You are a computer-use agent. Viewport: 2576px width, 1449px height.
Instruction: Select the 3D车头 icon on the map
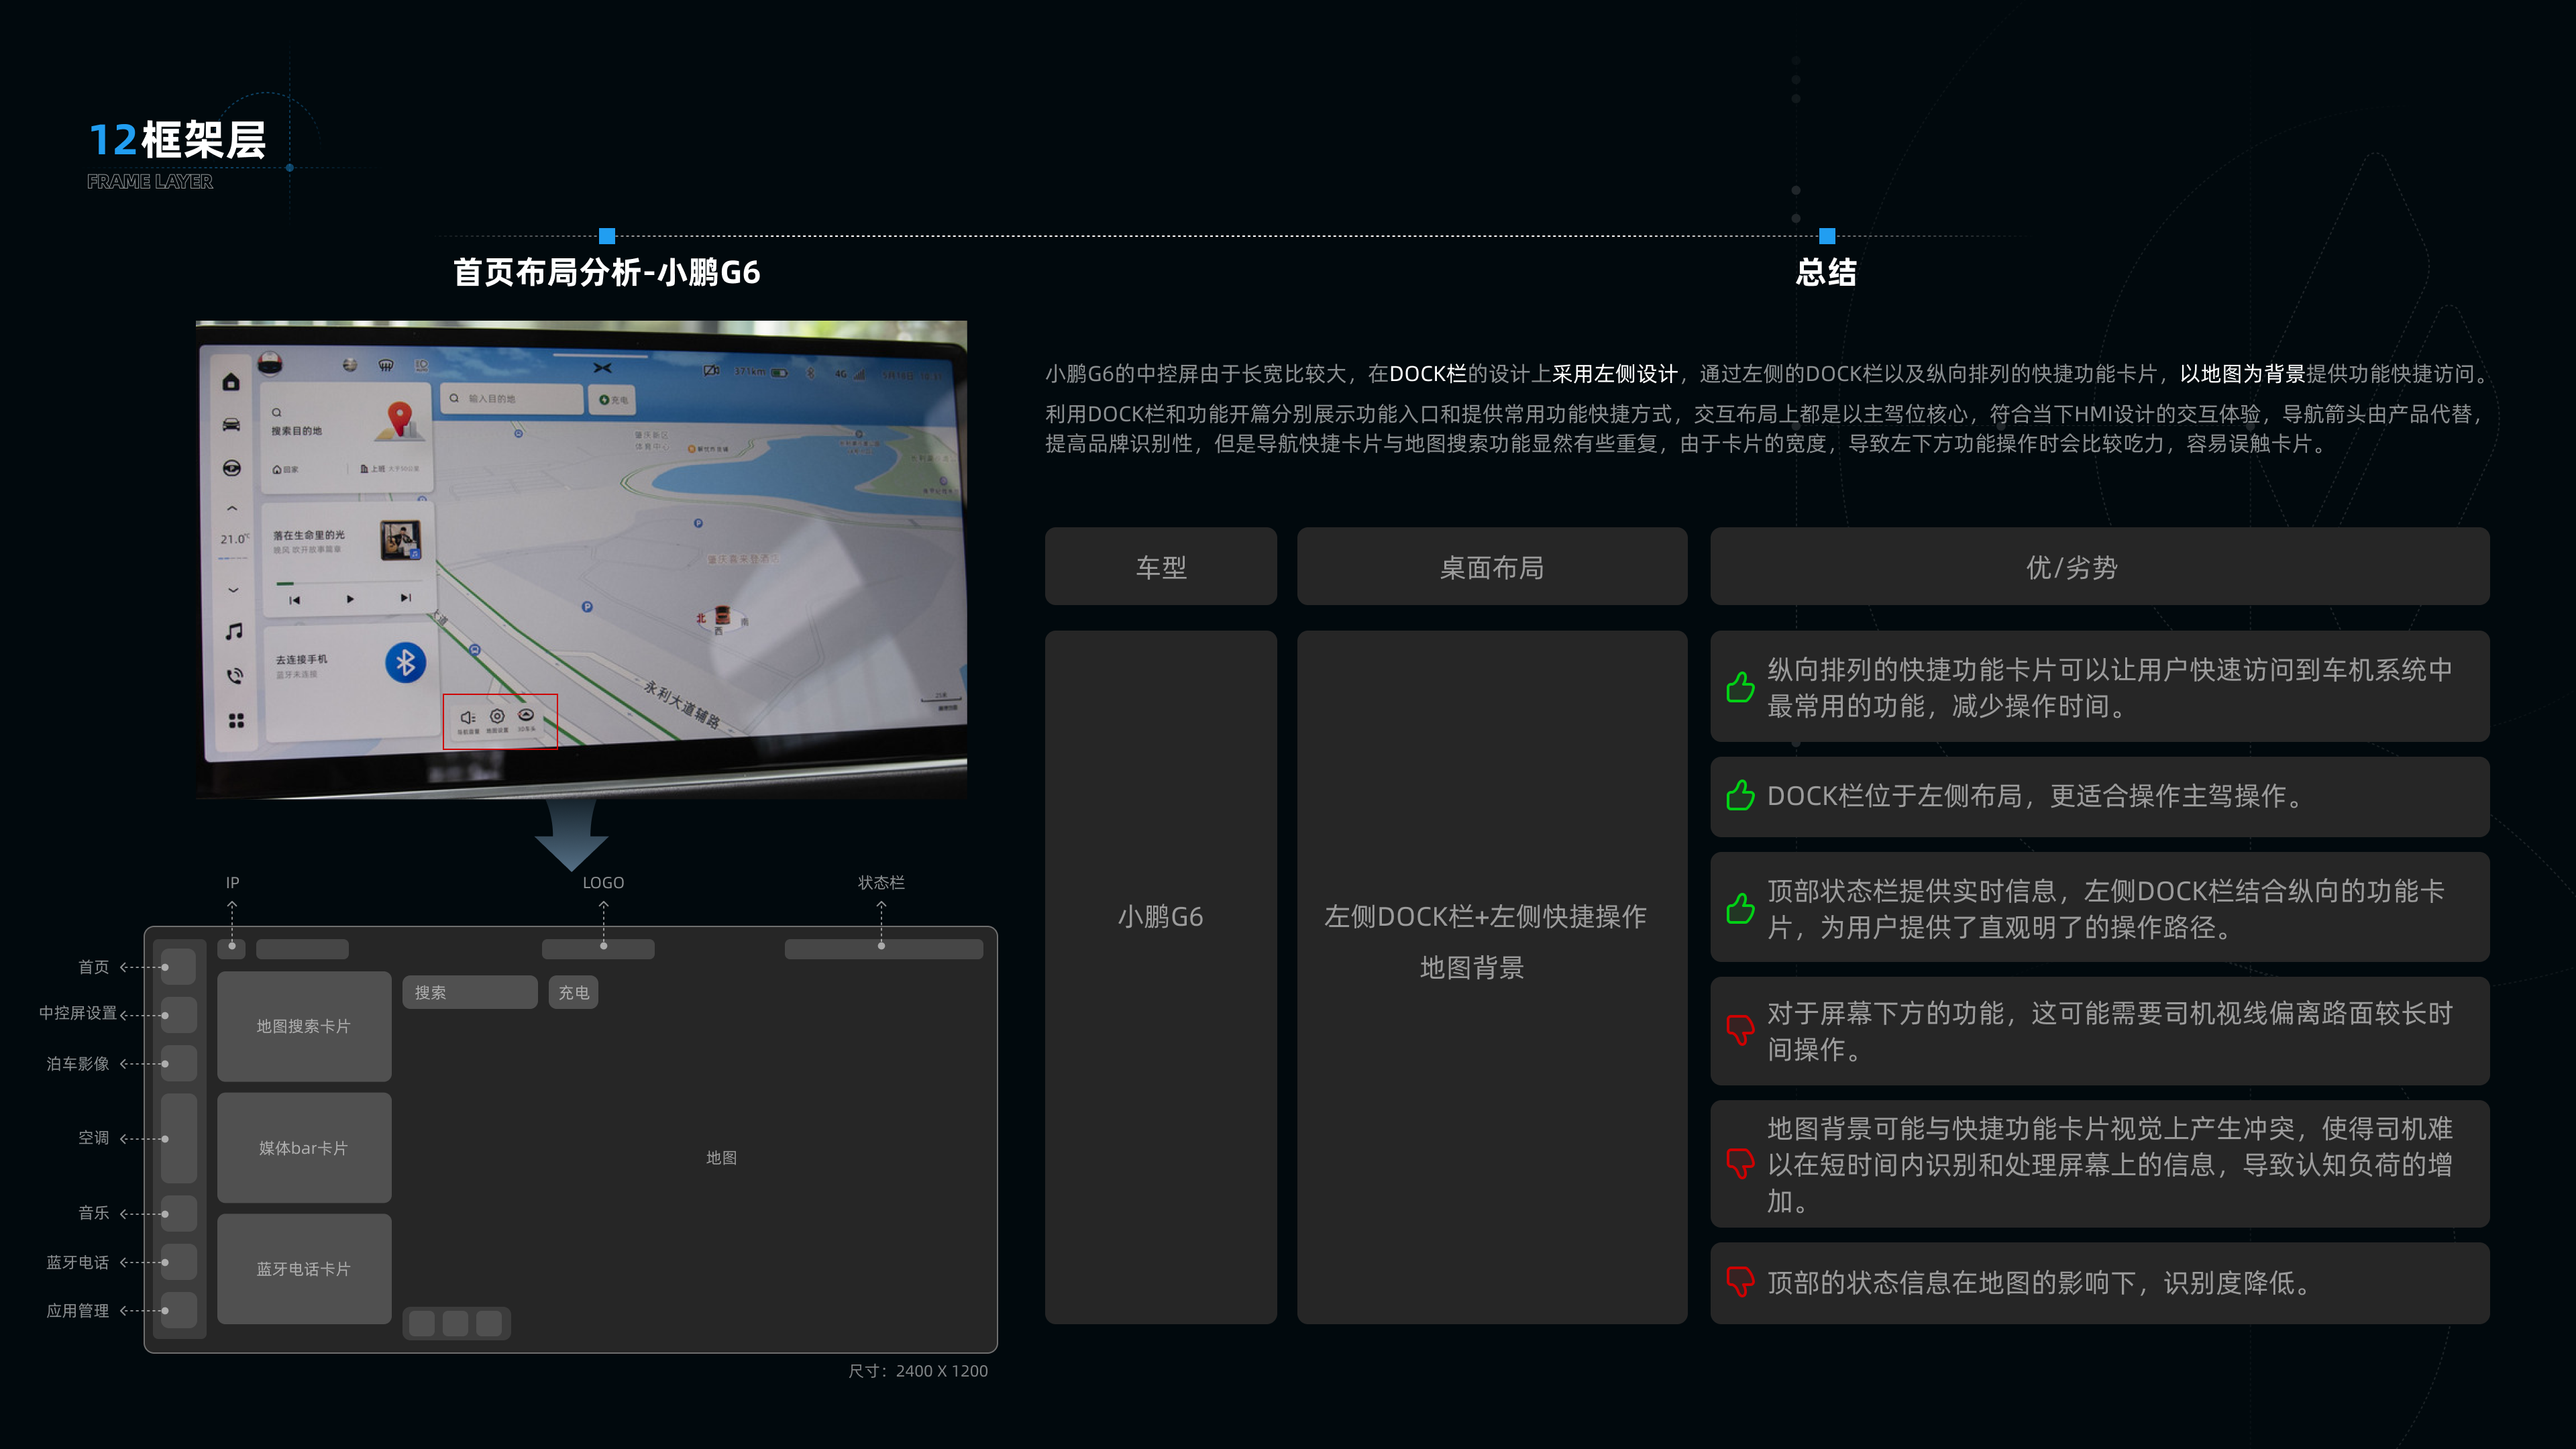(526, 716)
